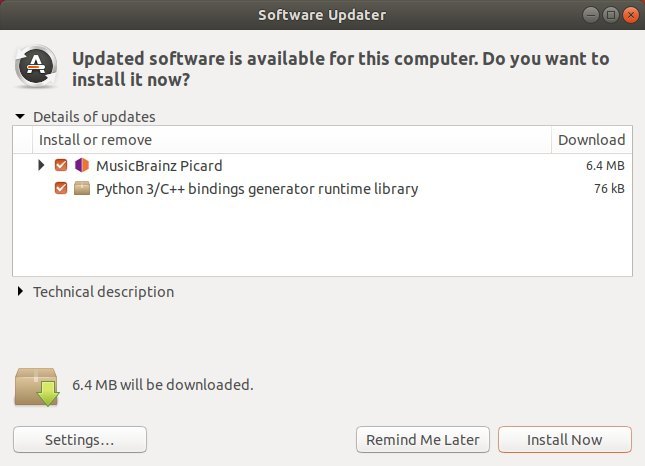Select the MusicBrainz Picard row
Screen dimensions: 645x466
point(322,165)
